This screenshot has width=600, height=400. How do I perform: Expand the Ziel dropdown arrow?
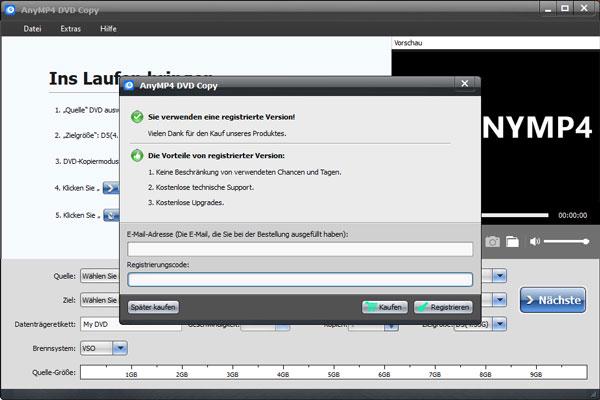[x=499, y=300]
